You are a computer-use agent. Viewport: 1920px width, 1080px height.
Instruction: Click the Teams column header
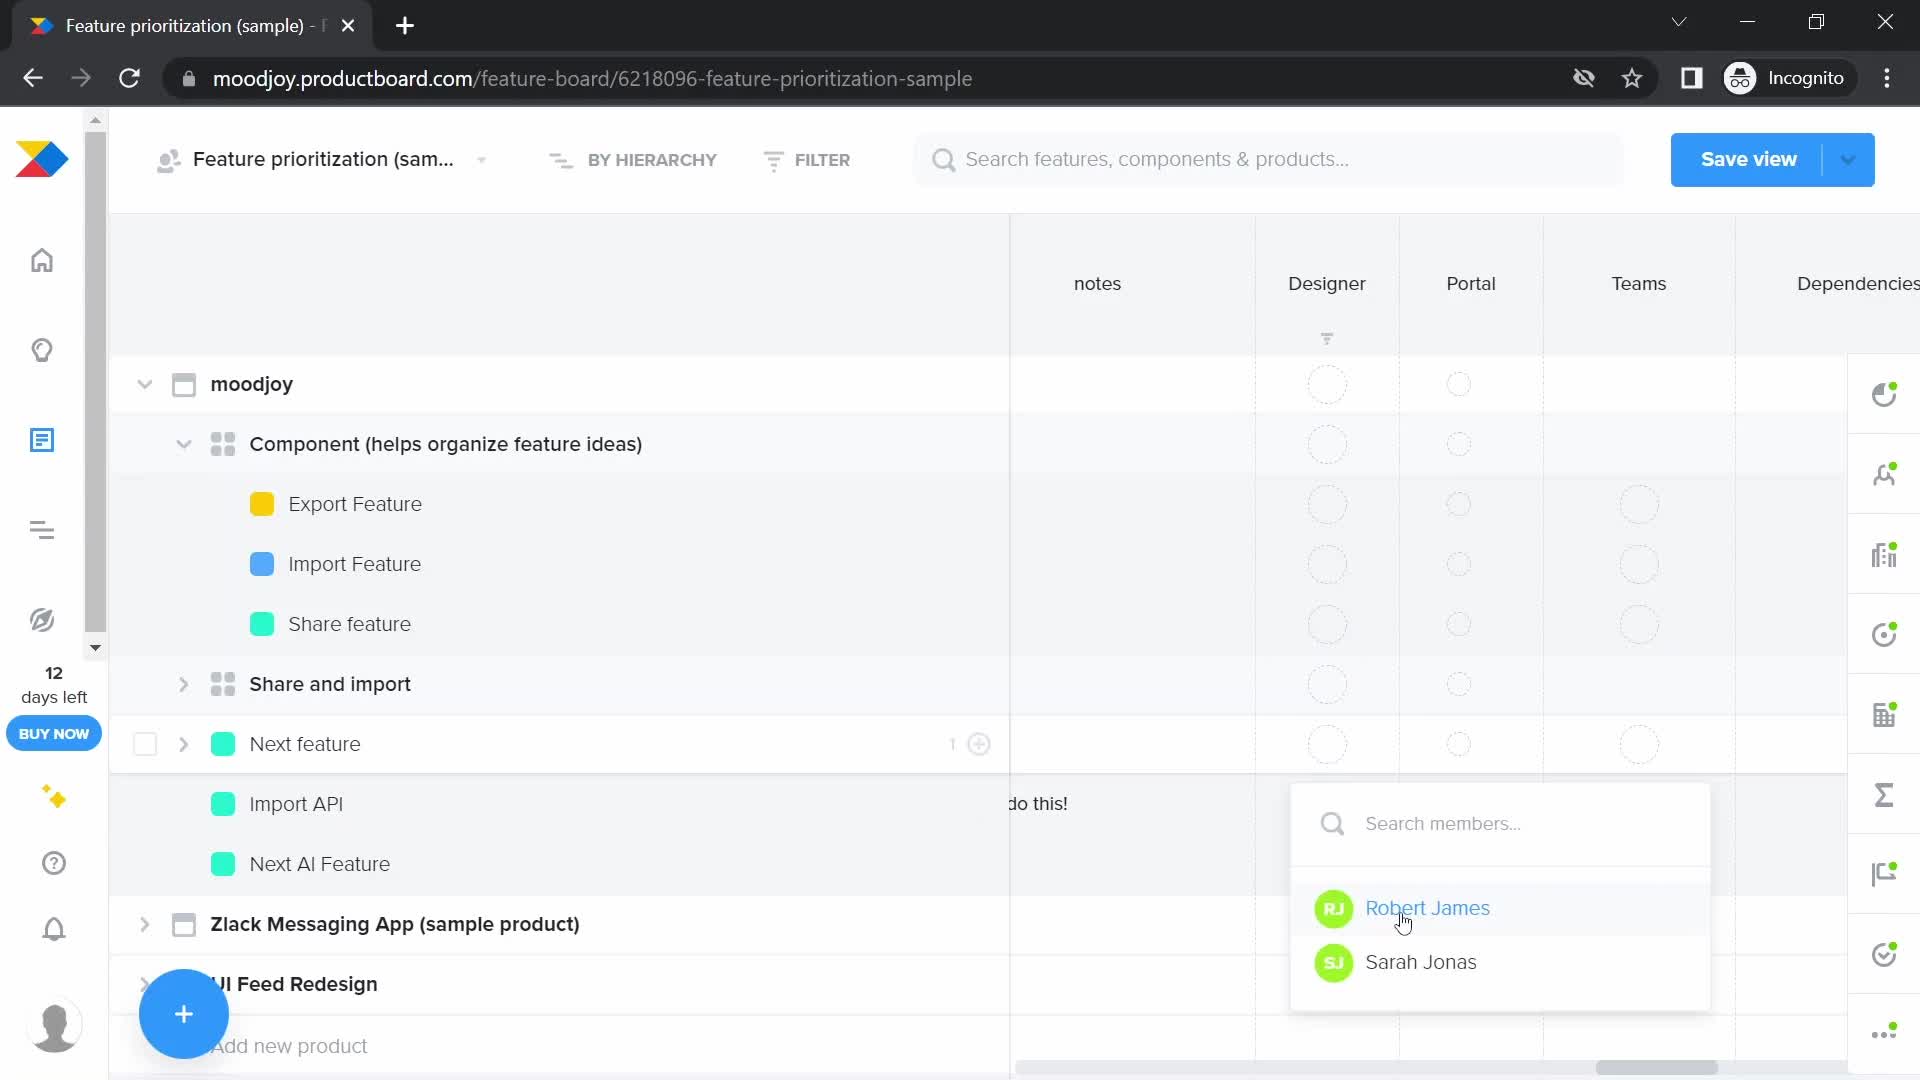point(1639,284)
